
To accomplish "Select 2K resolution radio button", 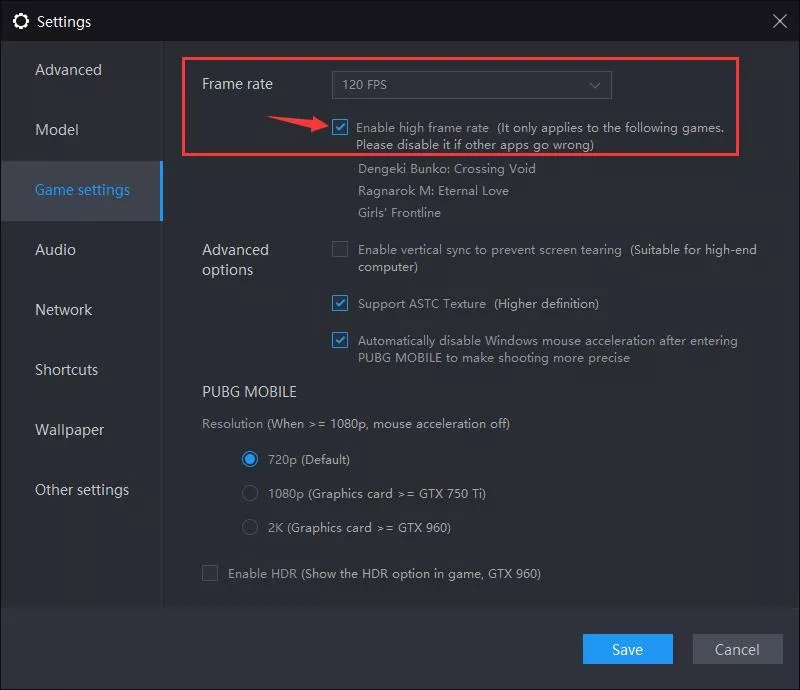I will click(250, 527).
